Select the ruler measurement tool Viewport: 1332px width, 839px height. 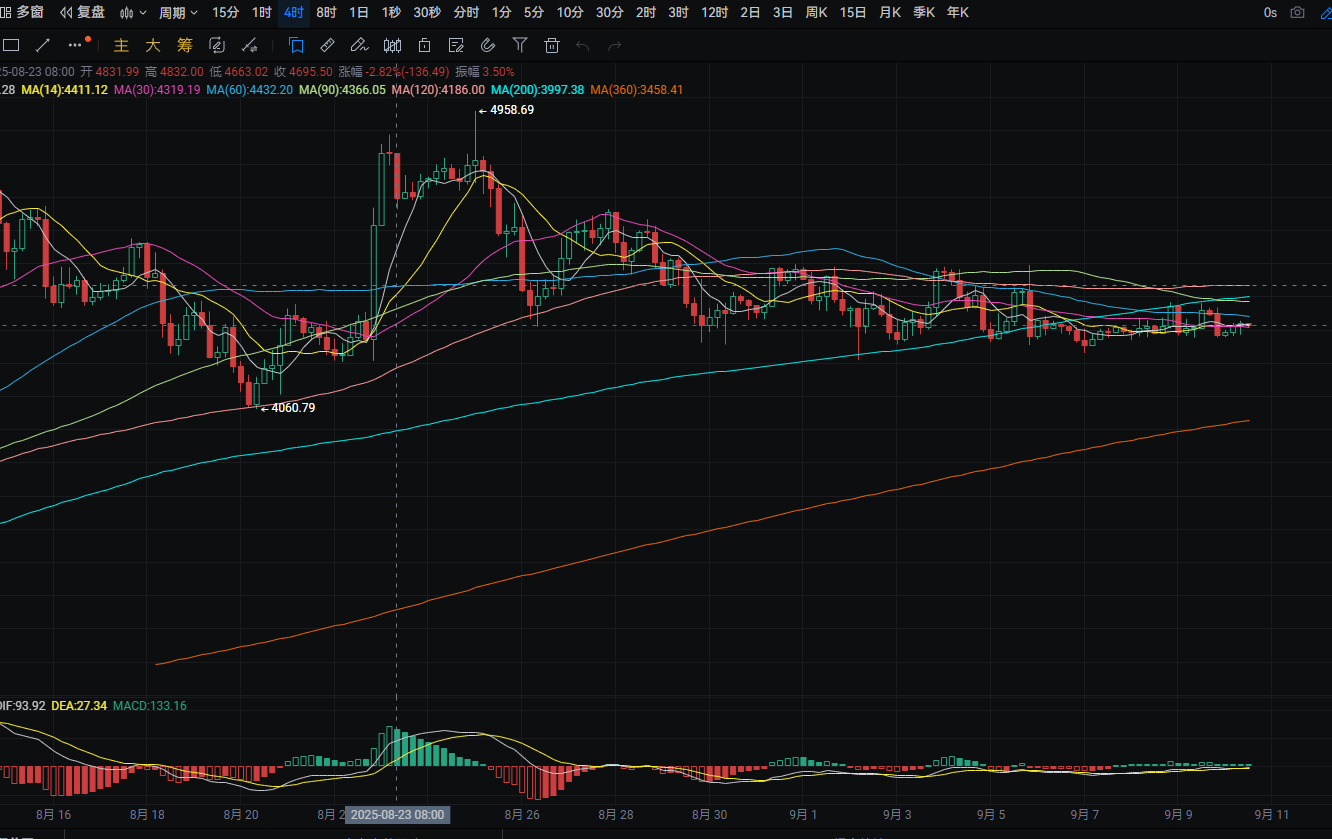[x=327, y=45]
